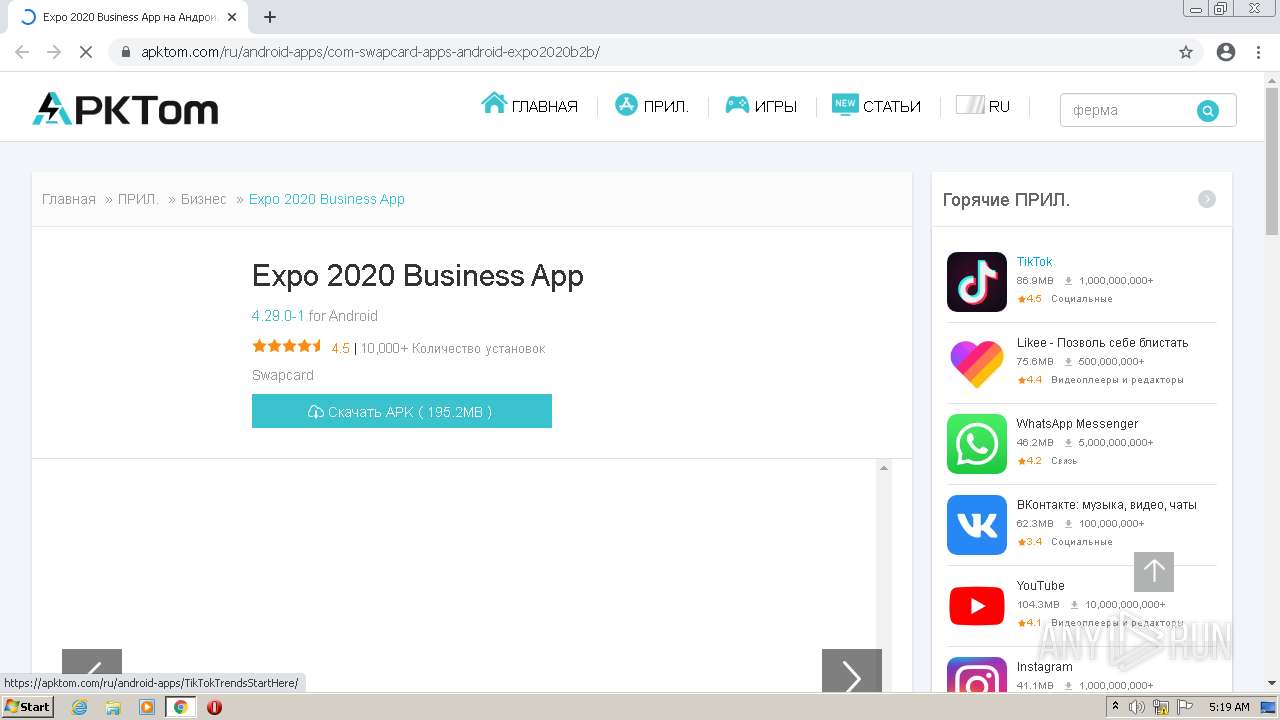
Task: Close the Expo 2020 Business App tab
Action: (x=232, y=17)
